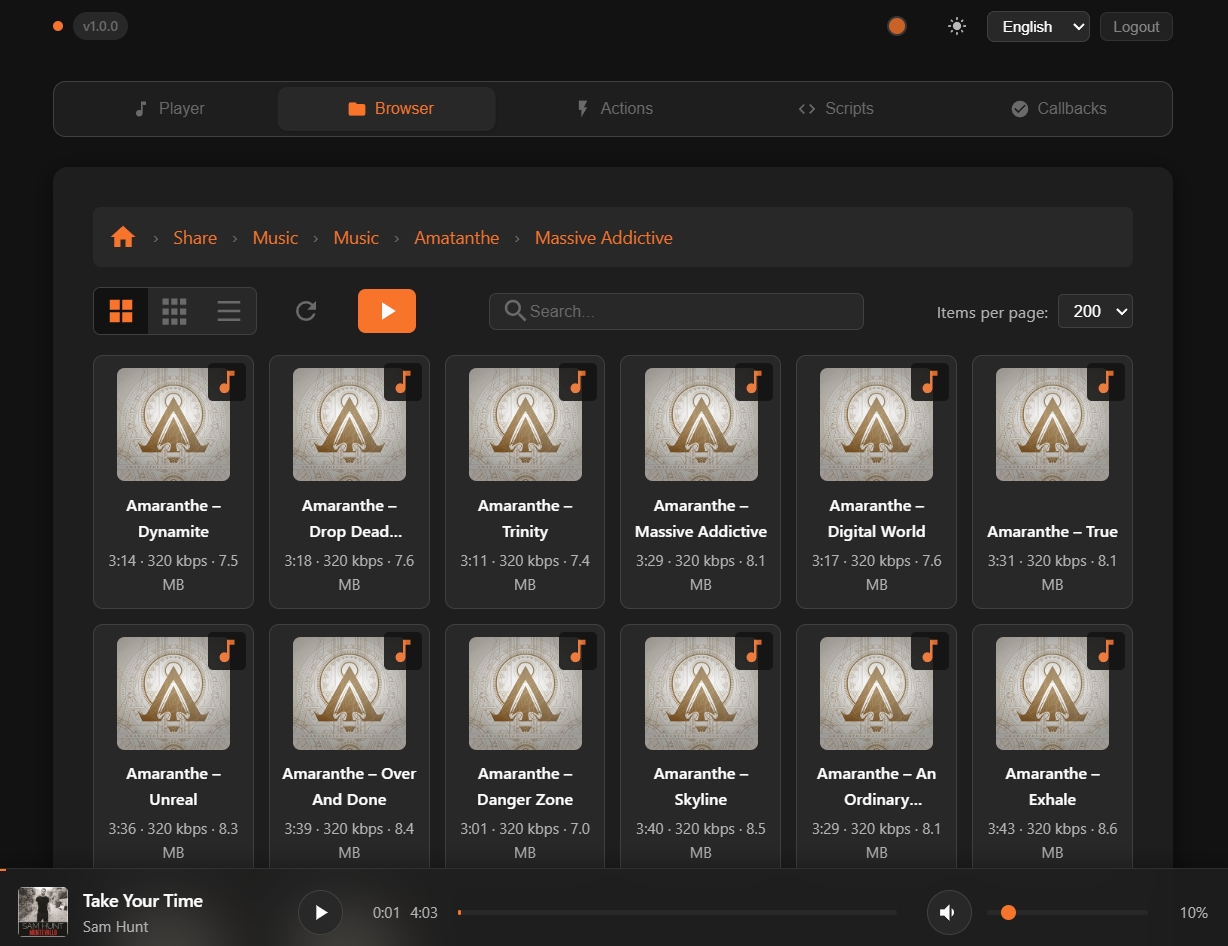Mute audio using the speaker icon
The image size is (1228, 946).
(x=948, y=912)
